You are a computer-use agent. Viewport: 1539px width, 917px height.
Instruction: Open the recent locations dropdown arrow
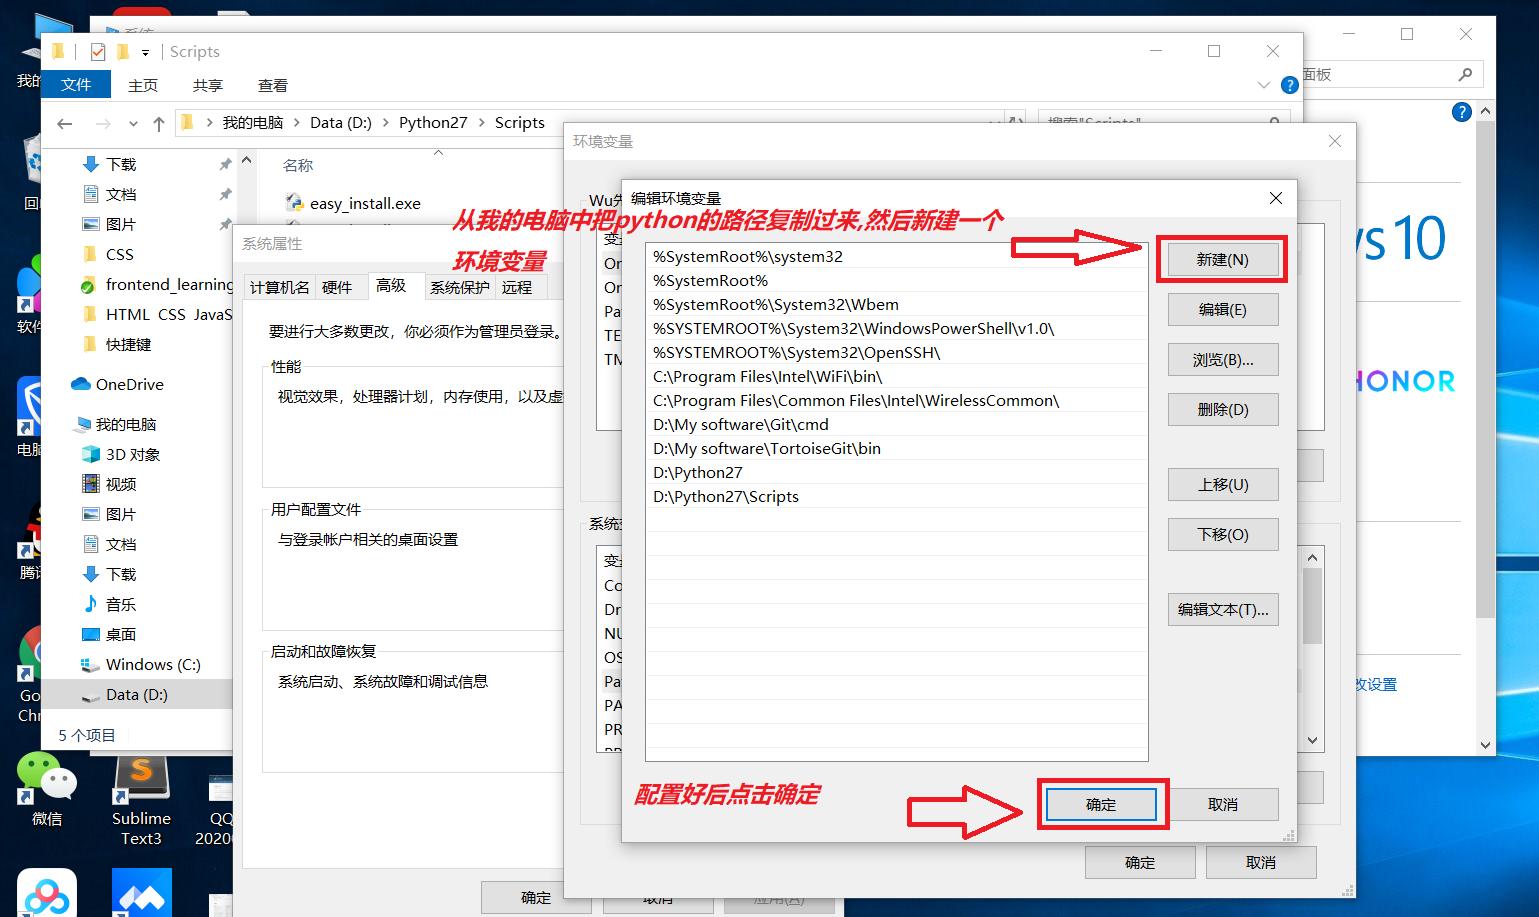[133, 124]
